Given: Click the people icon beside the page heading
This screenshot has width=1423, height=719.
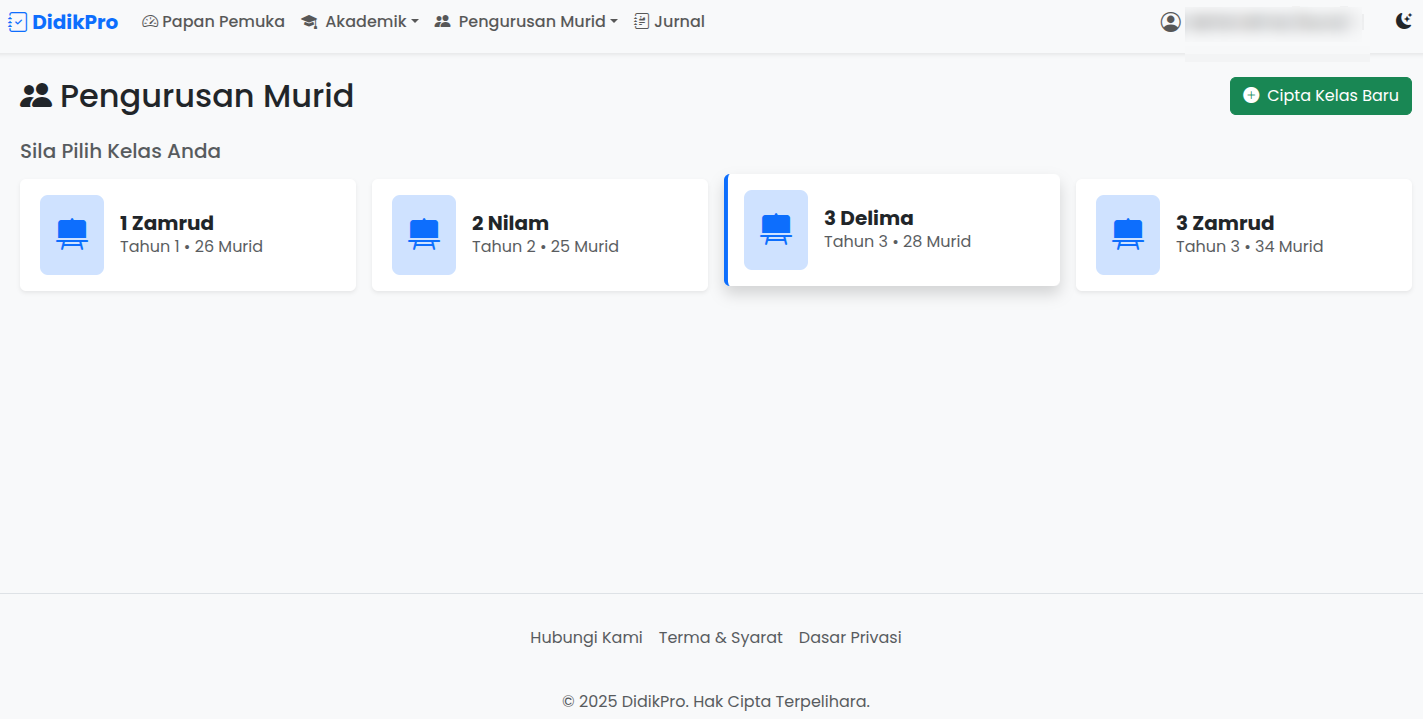Looking at the screenshot, I should [x=36, y=95].
